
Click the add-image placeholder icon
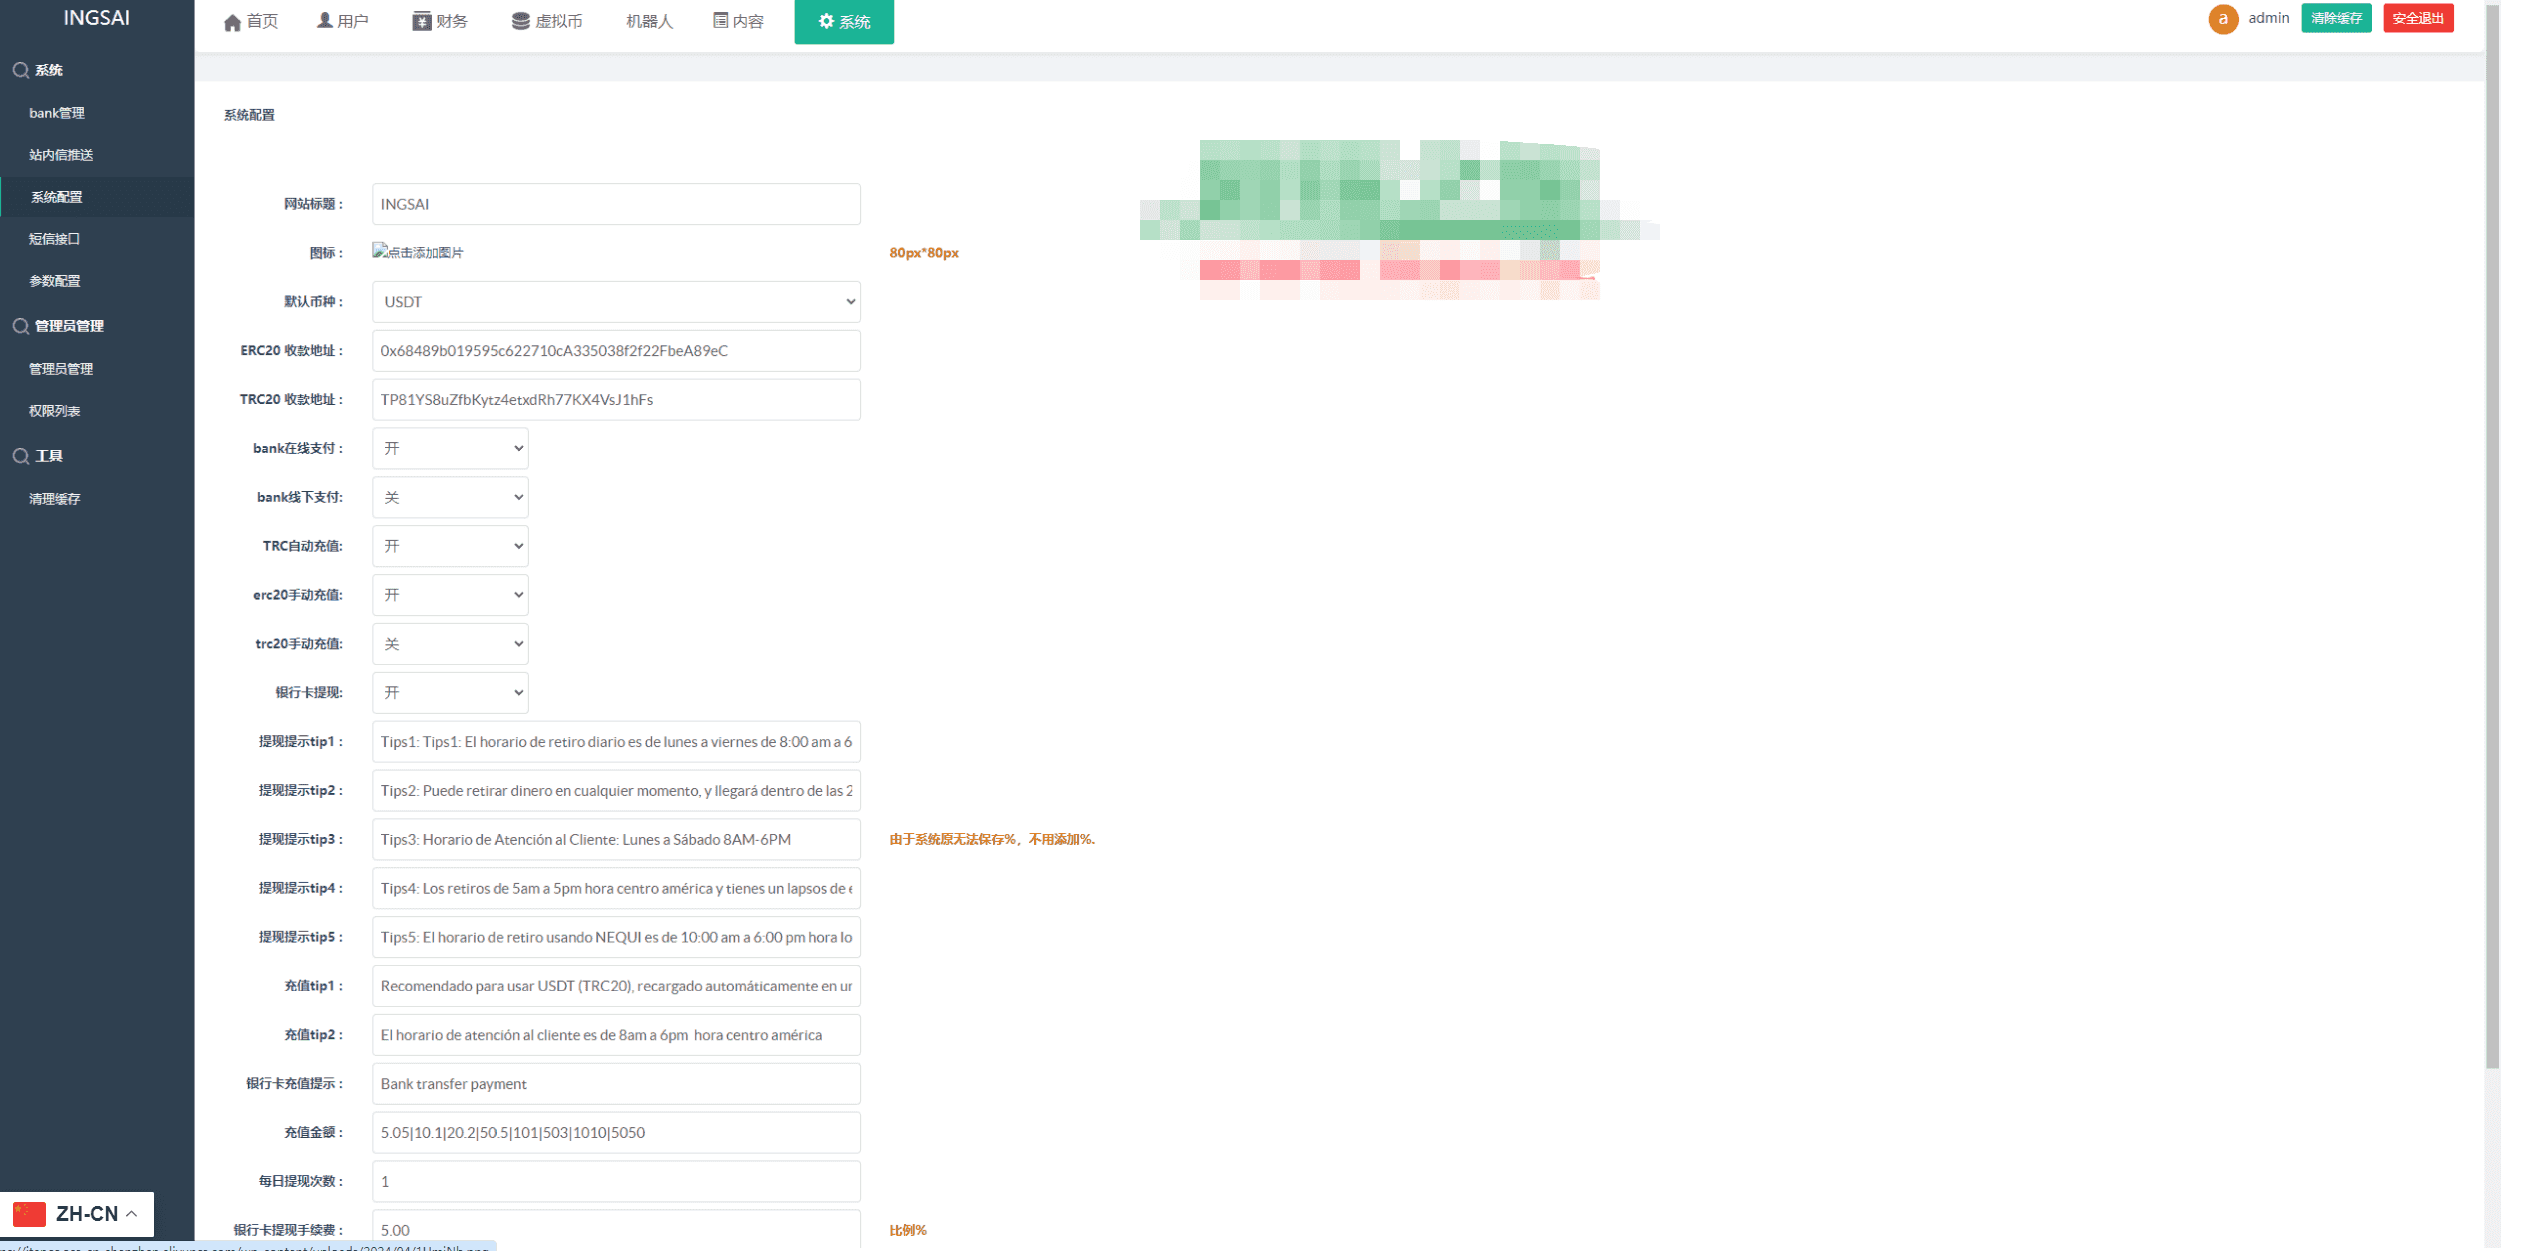(380, 251)
